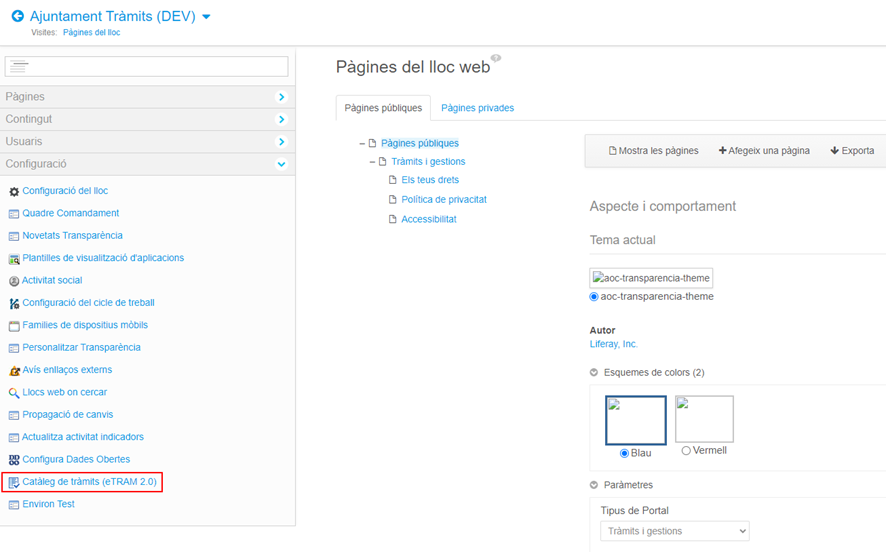Open the Liferay, Inc. author link
886x552 pixels.
click(613, 344)
